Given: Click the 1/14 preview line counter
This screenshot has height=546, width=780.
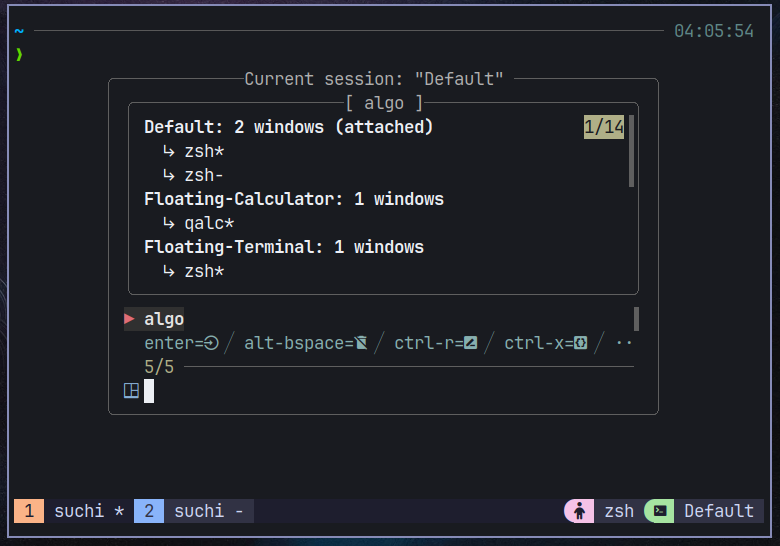Looking at the screenshot, I should [x=603, y=127].
